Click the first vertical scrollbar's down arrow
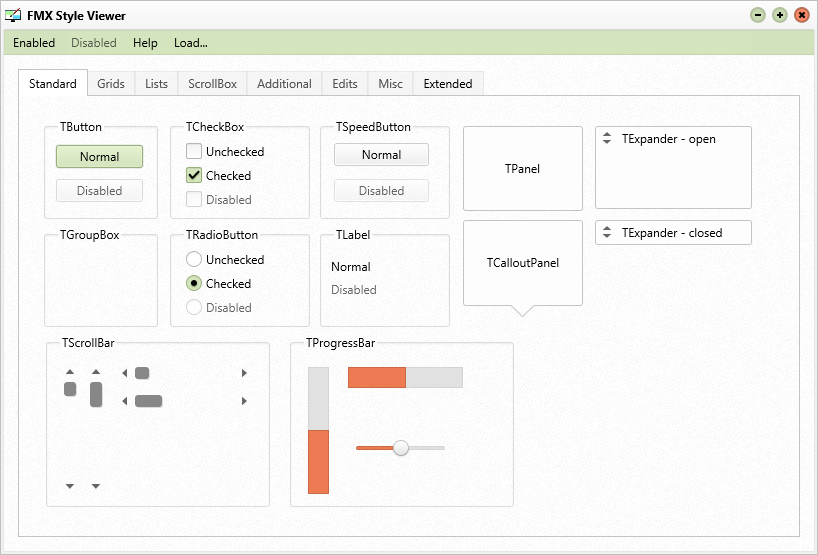The image size is (818, 555). click(70, 486)
